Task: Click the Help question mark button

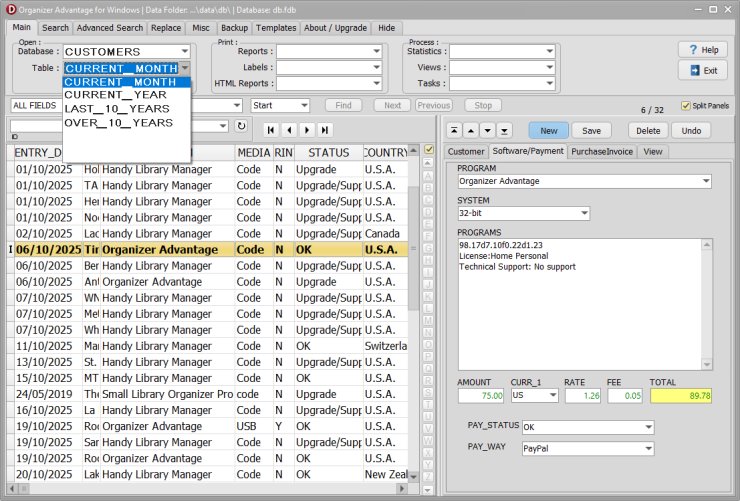Action: 703,50
